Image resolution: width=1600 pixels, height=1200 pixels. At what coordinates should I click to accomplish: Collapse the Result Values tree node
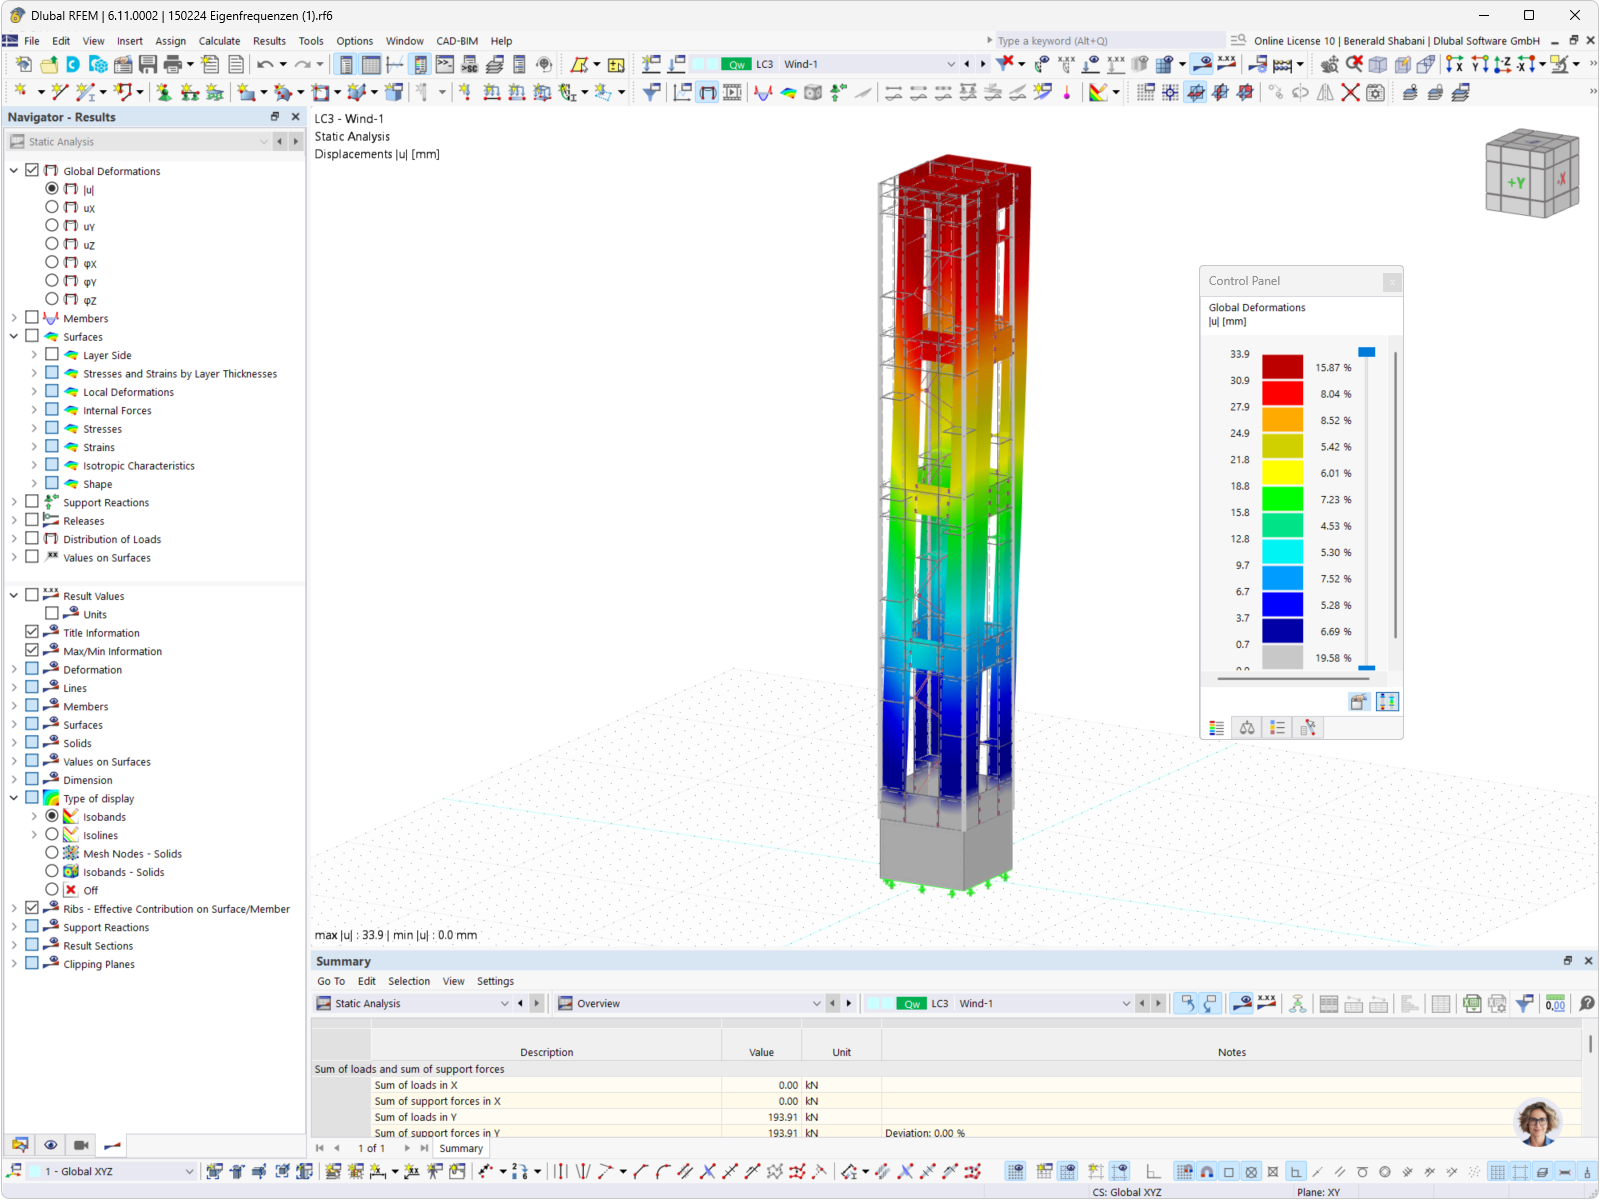(x=14, y=595)
